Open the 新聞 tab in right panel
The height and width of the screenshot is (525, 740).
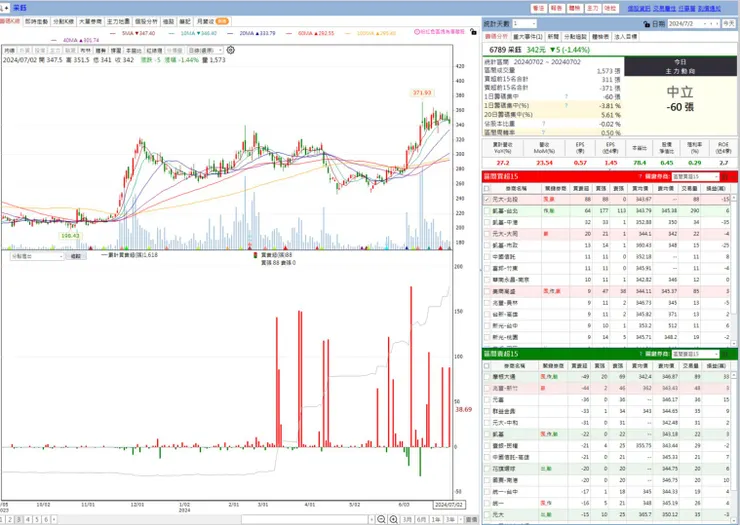553,37
